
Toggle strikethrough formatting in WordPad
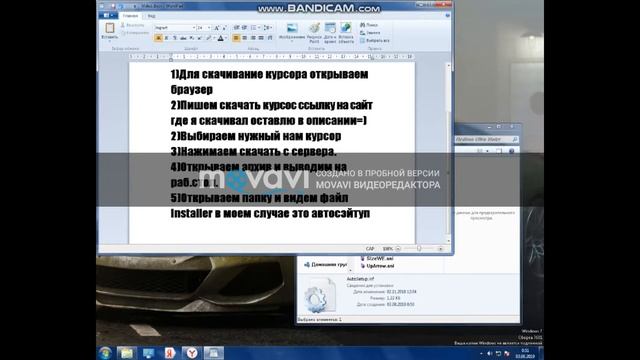(183, 38)
